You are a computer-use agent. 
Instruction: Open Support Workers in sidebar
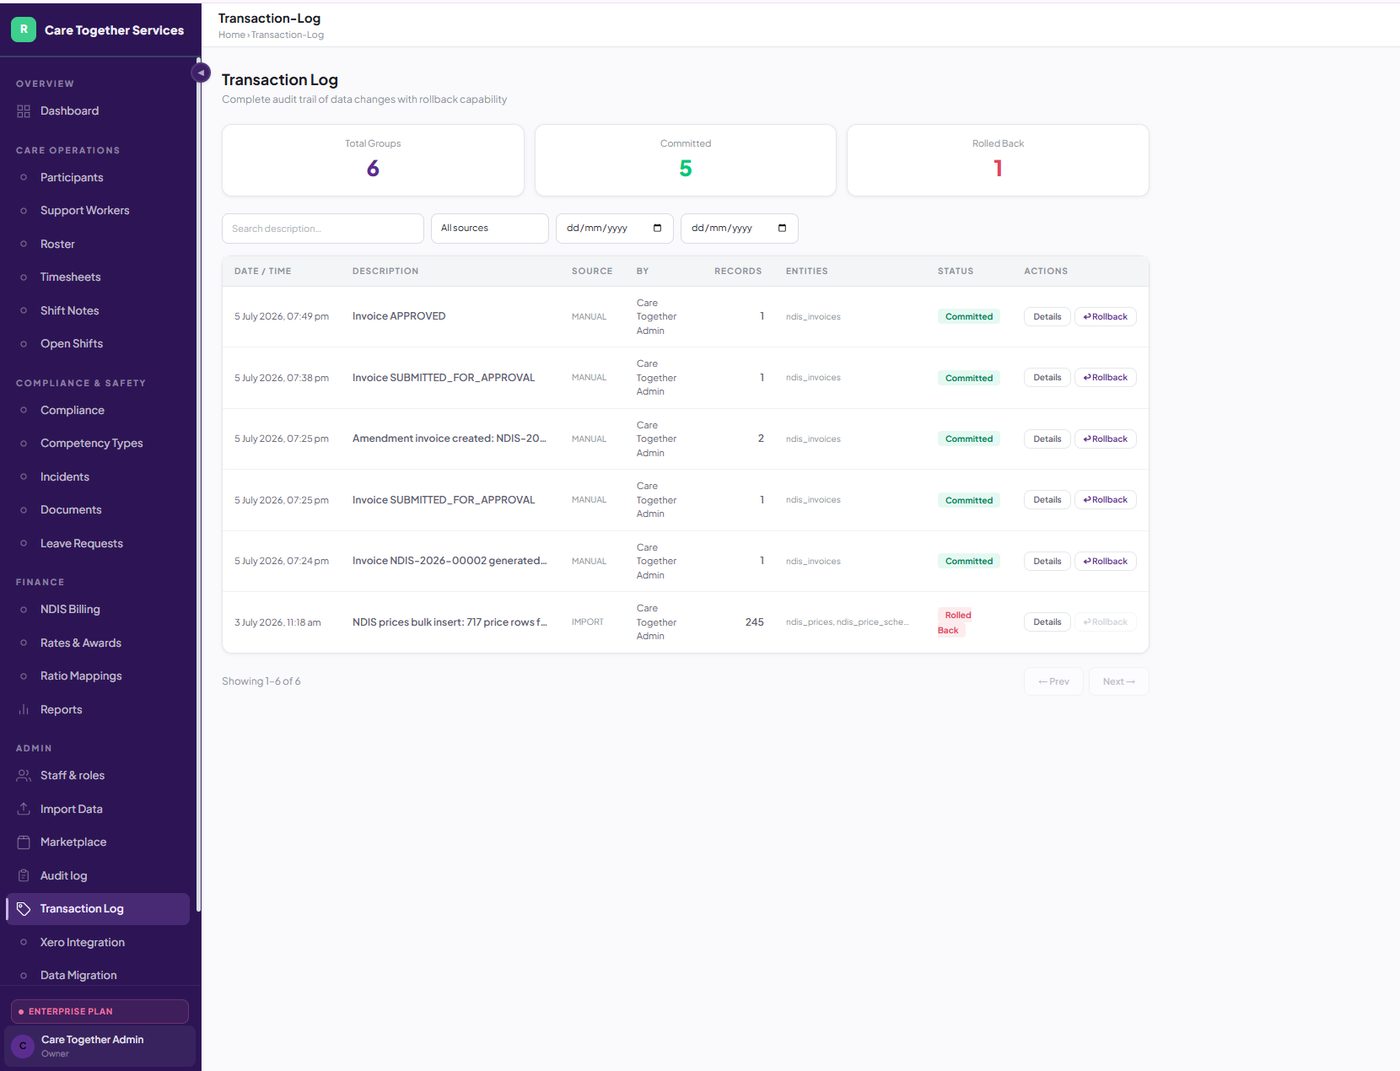point(97,211)
